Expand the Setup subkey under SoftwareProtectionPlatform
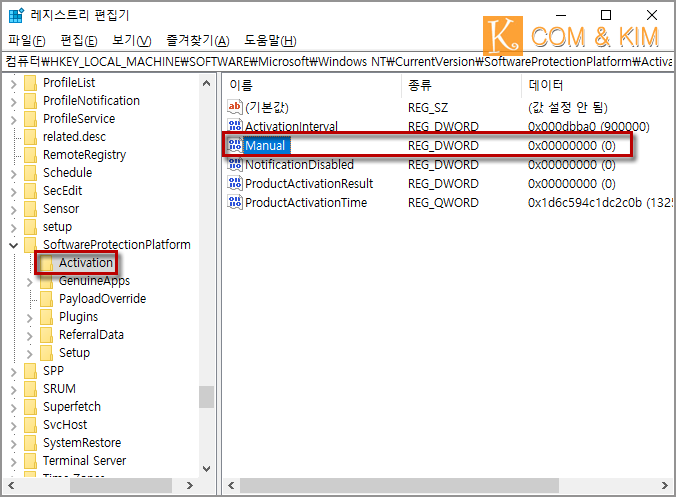Image resolution: width=676 pixels, height=497 pixels. tap(29, 354)
